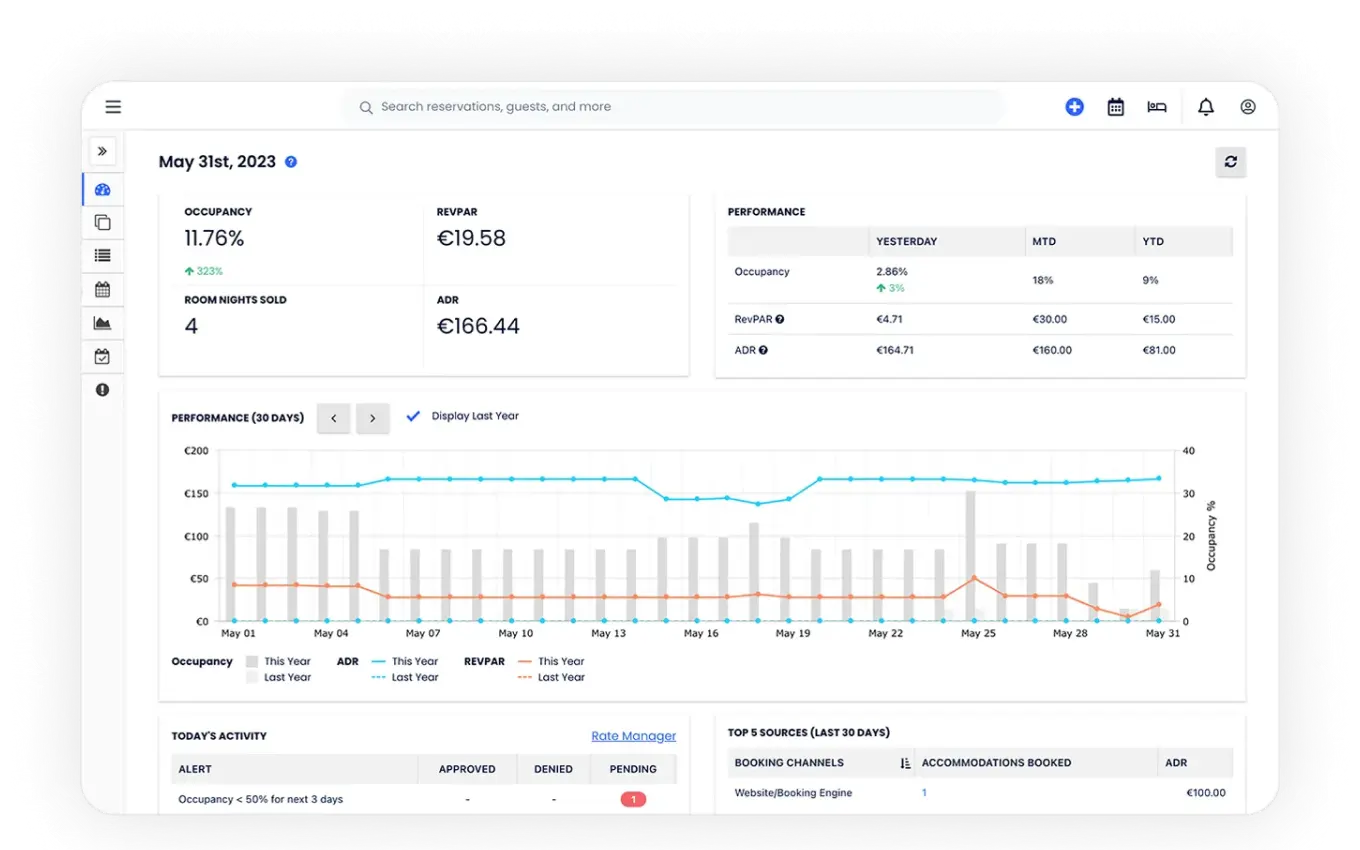
Task: Click the tasks clipboard icon in sidebar
Action: coord(102,356)
